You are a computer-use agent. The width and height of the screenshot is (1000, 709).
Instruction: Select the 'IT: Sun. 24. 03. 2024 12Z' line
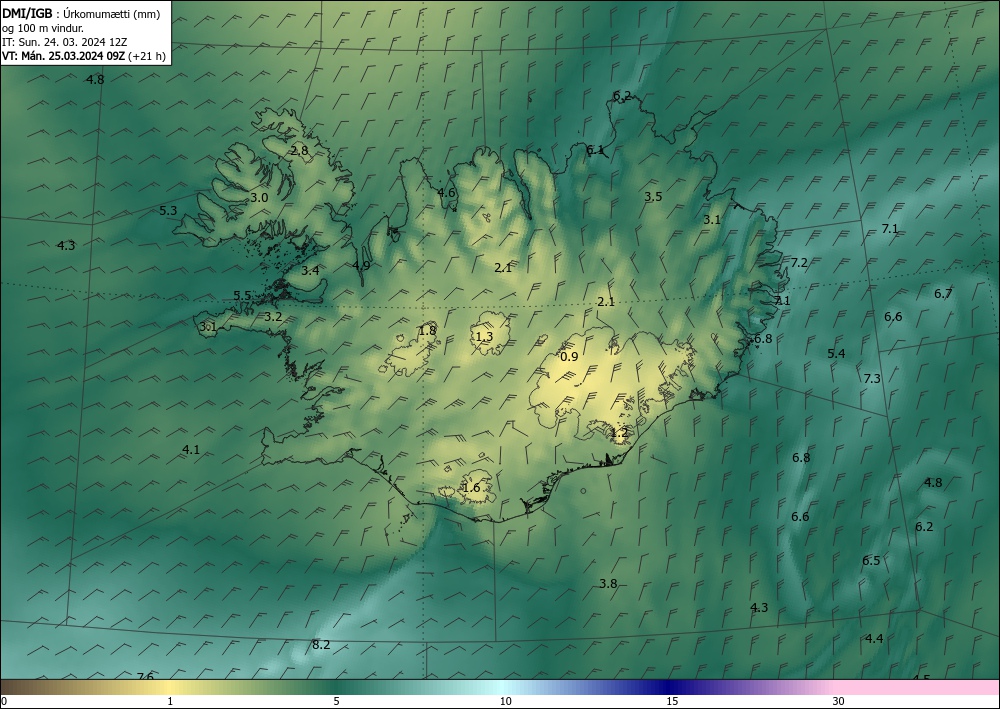[65, 42]
